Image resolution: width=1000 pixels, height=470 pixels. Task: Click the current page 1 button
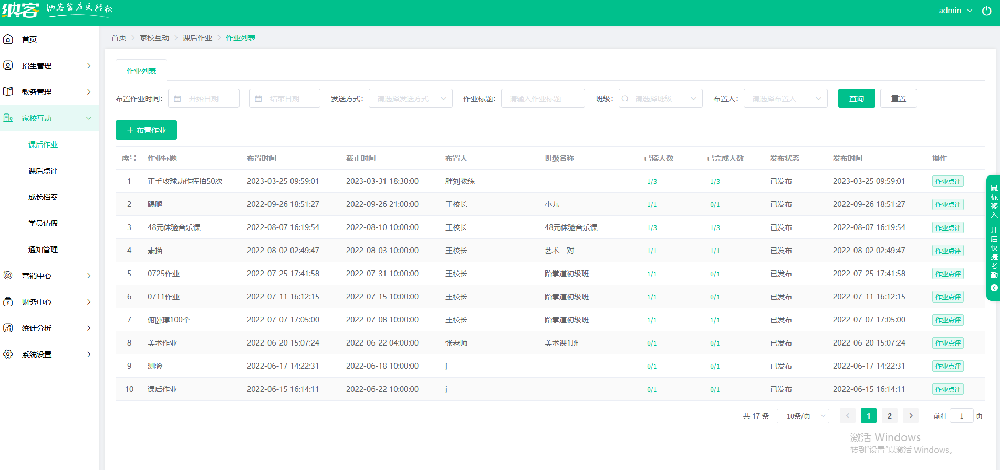(868, 416)
